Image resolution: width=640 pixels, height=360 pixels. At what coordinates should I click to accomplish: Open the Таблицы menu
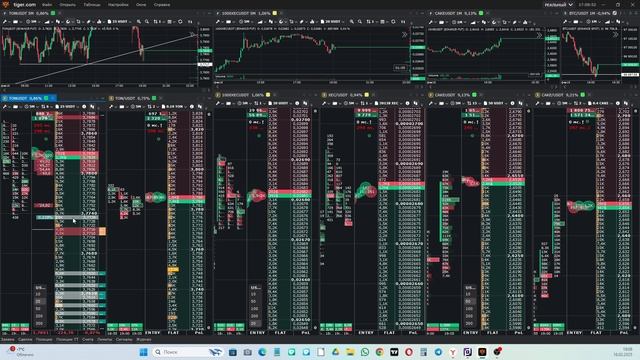92,4
